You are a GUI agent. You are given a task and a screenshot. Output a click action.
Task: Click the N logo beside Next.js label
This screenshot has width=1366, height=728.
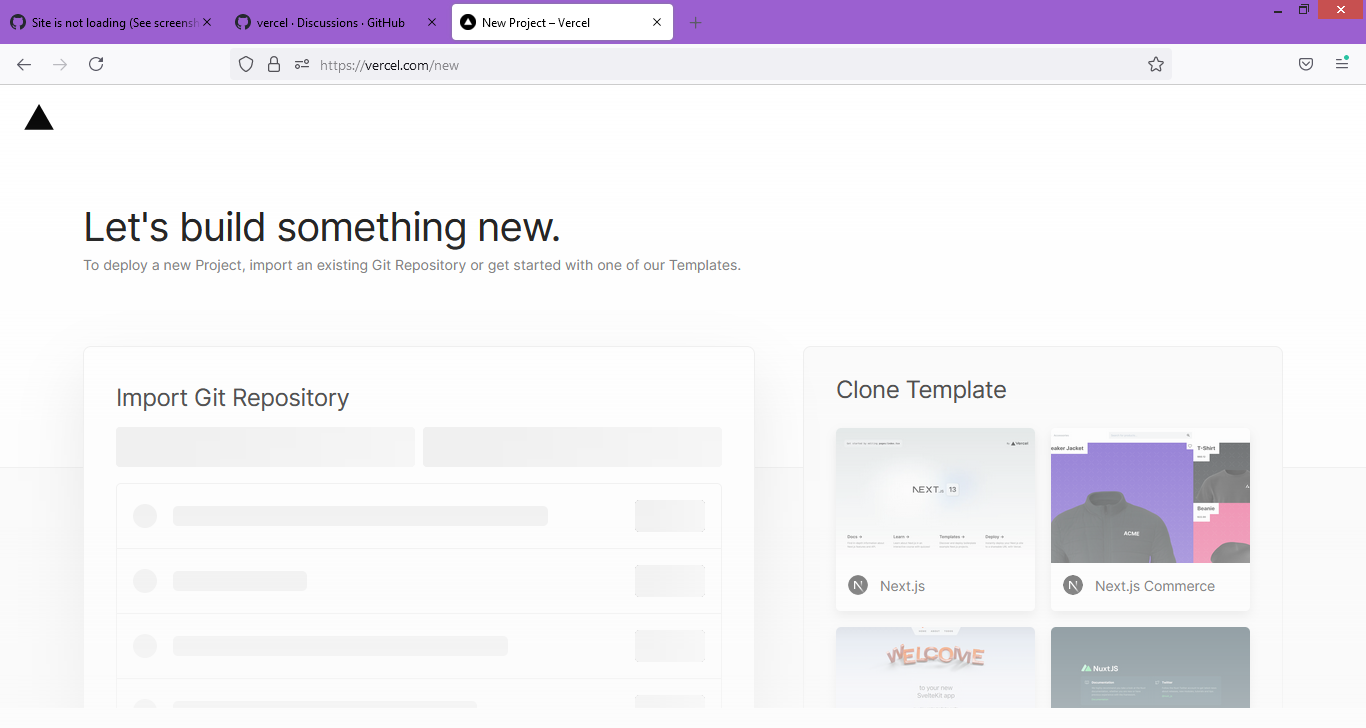tap(858, 586)
